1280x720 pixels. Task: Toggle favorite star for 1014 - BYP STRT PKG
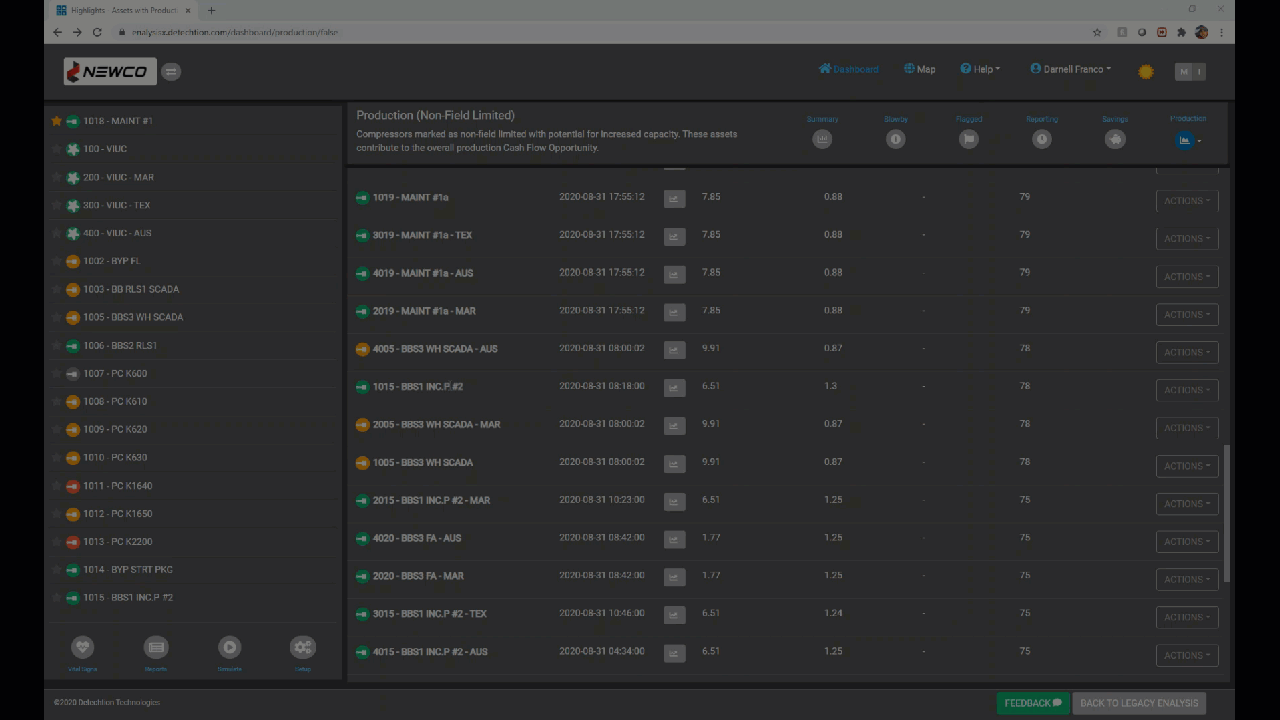coord(57,570)
